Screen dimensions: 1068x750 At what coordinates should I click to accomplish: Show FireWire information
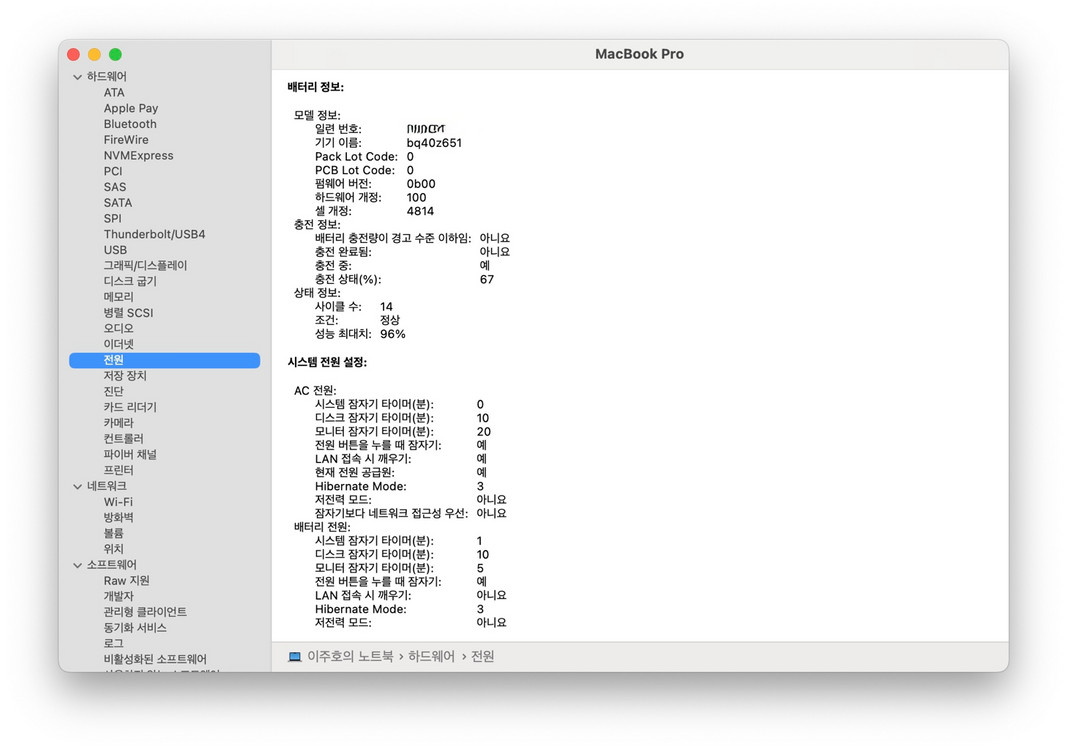click(126, 140)
